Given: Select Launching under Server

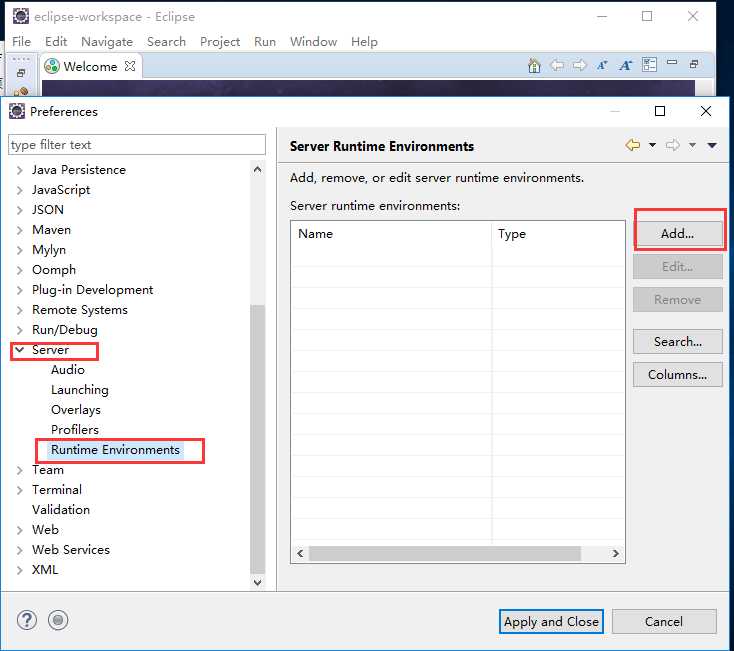Looking at the screenshot, I should [x=80, y=390].
